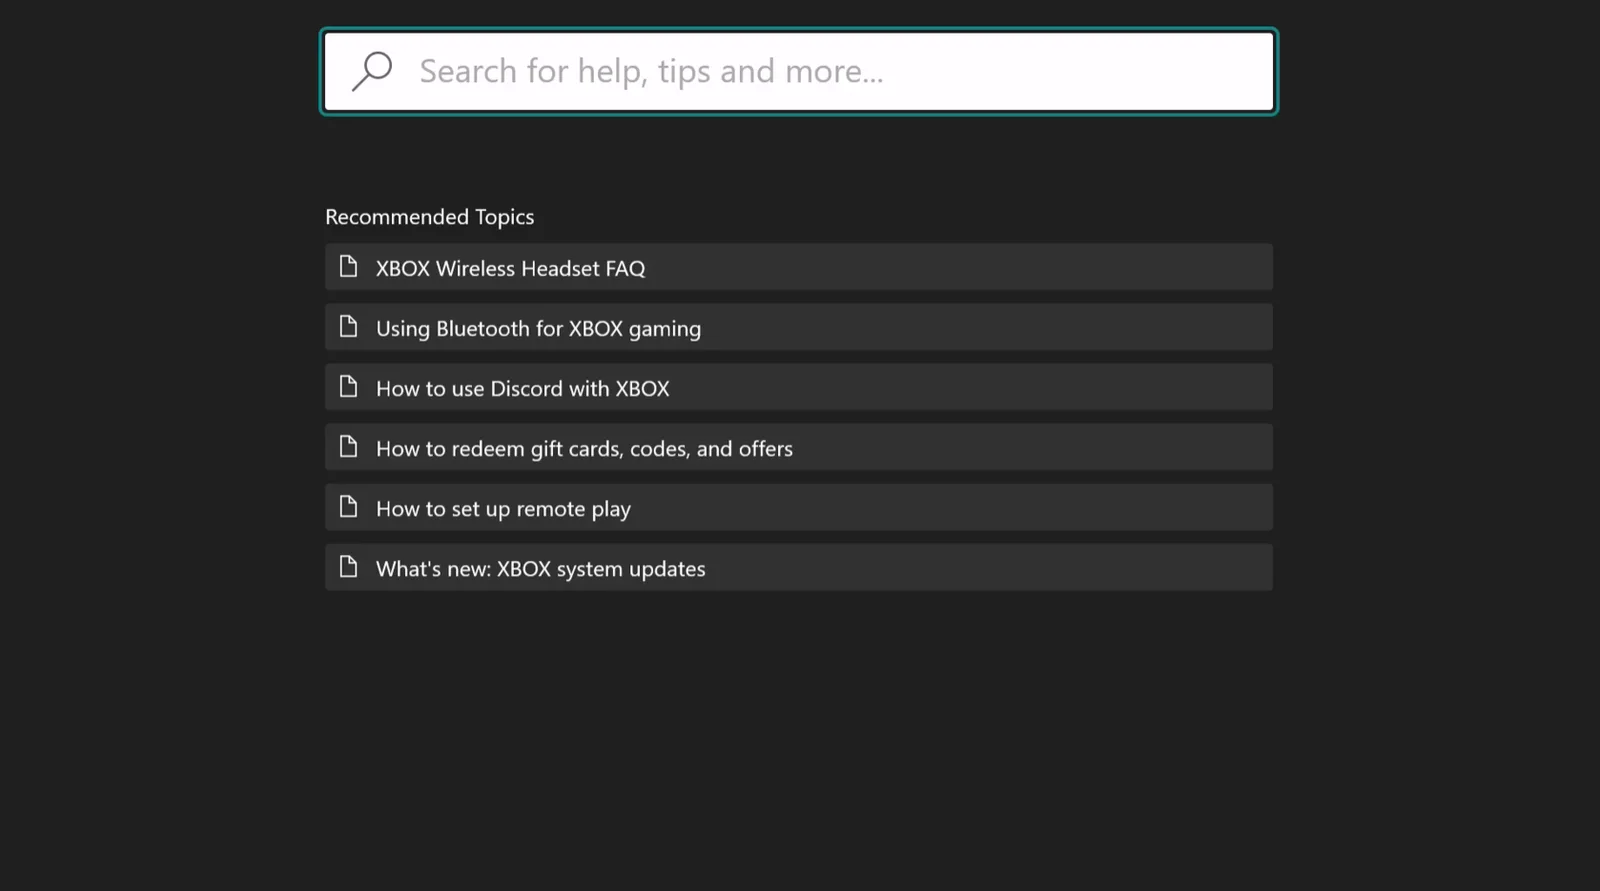Click document icon beside XBOX system updates topic
1600x891 pixels.
348,566
